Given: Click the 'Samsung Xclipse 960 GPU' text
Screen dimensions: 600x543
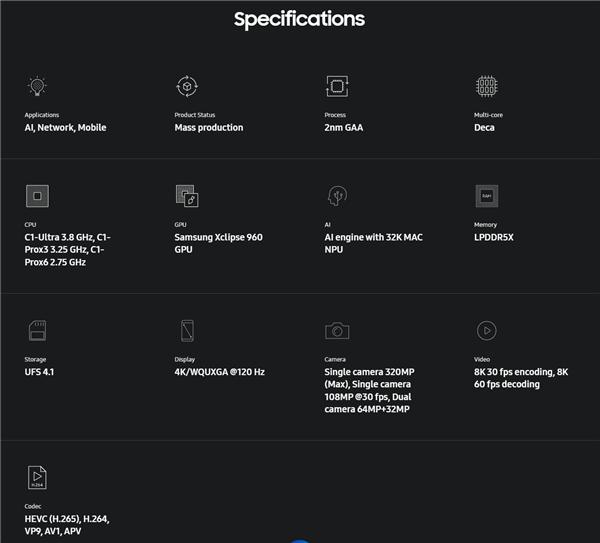Looking at the screenshot, I should 218,243.
